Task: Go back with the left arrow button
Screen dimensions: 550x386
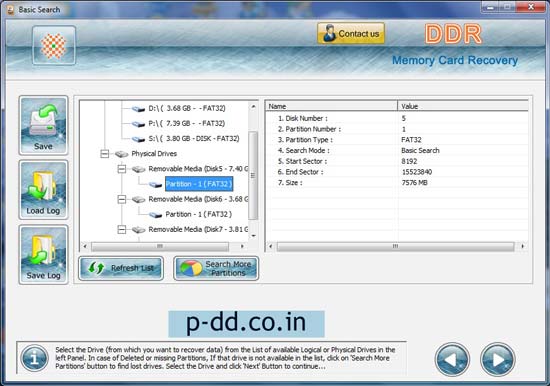Action: point(452,359)
